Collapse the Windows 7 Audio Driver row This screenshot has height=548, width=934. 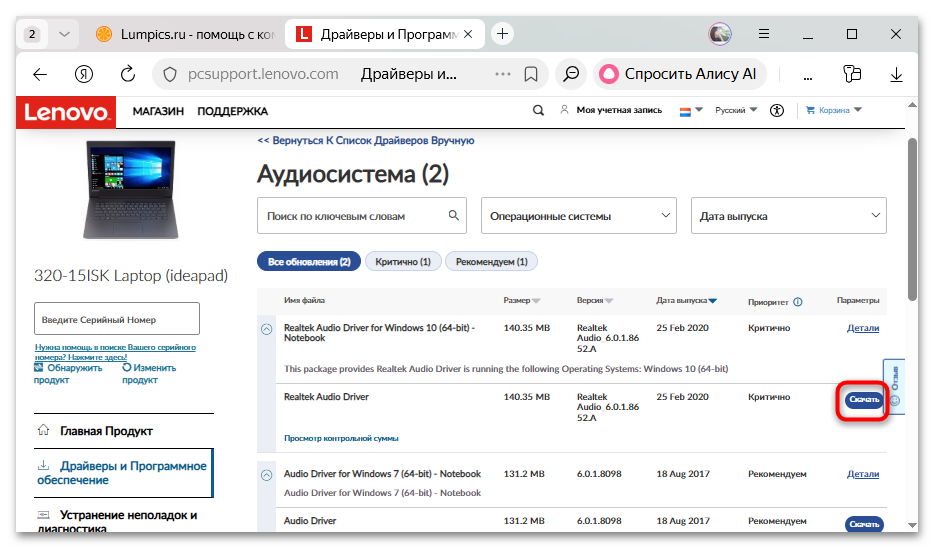(x=267, y=475)
